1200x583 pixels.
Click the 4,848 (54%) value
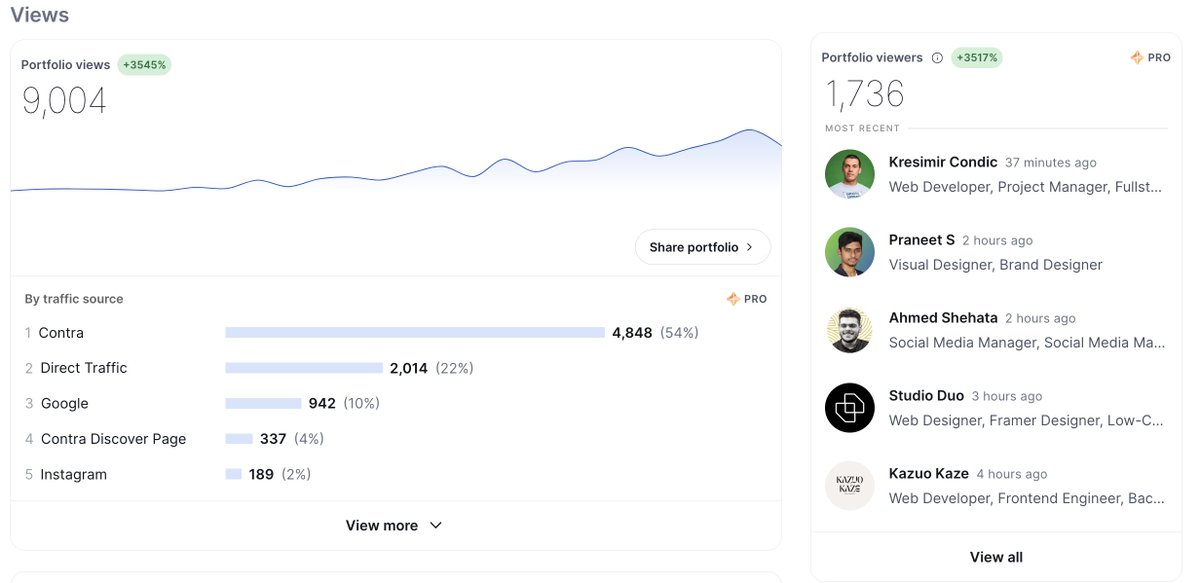pos(655,333)
